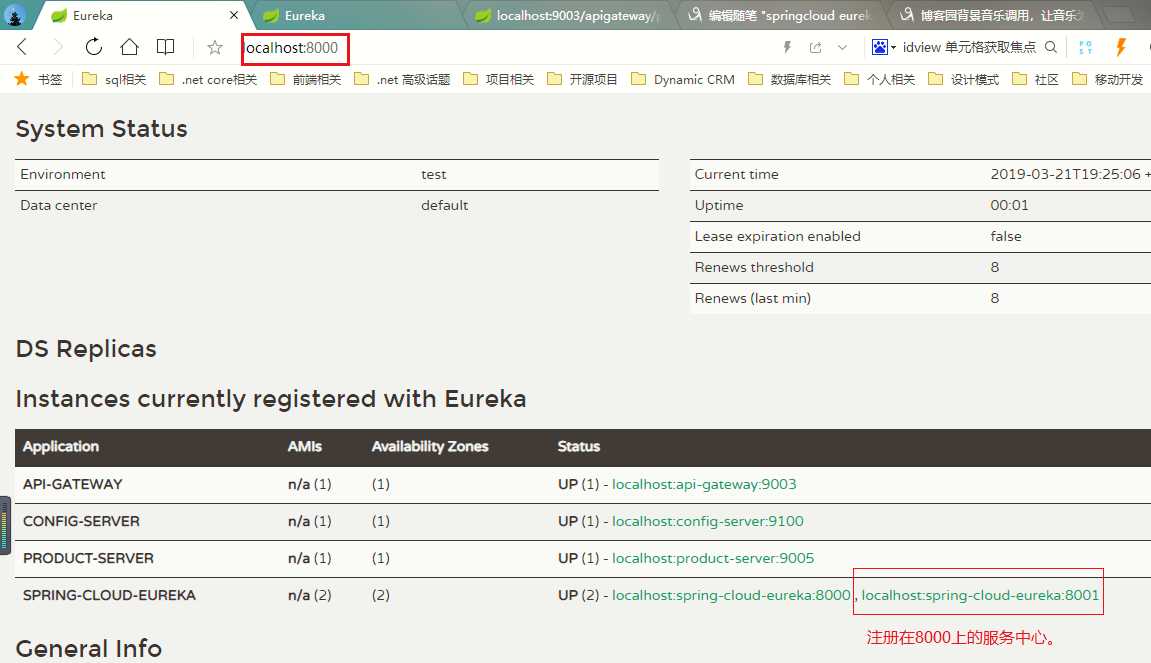Open the 设计模式 bookmark folder
The height and width of the screenshot is (663, 1151).
tap(963, 79)
